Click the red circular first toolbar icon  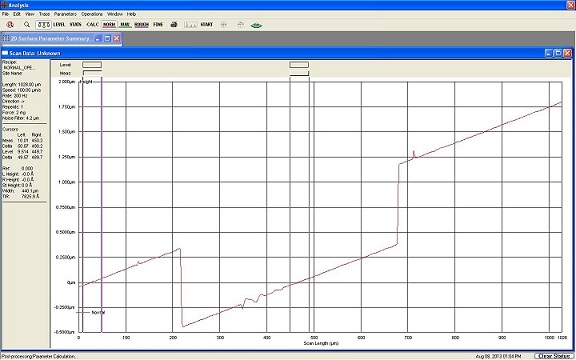tap(10, 25)
